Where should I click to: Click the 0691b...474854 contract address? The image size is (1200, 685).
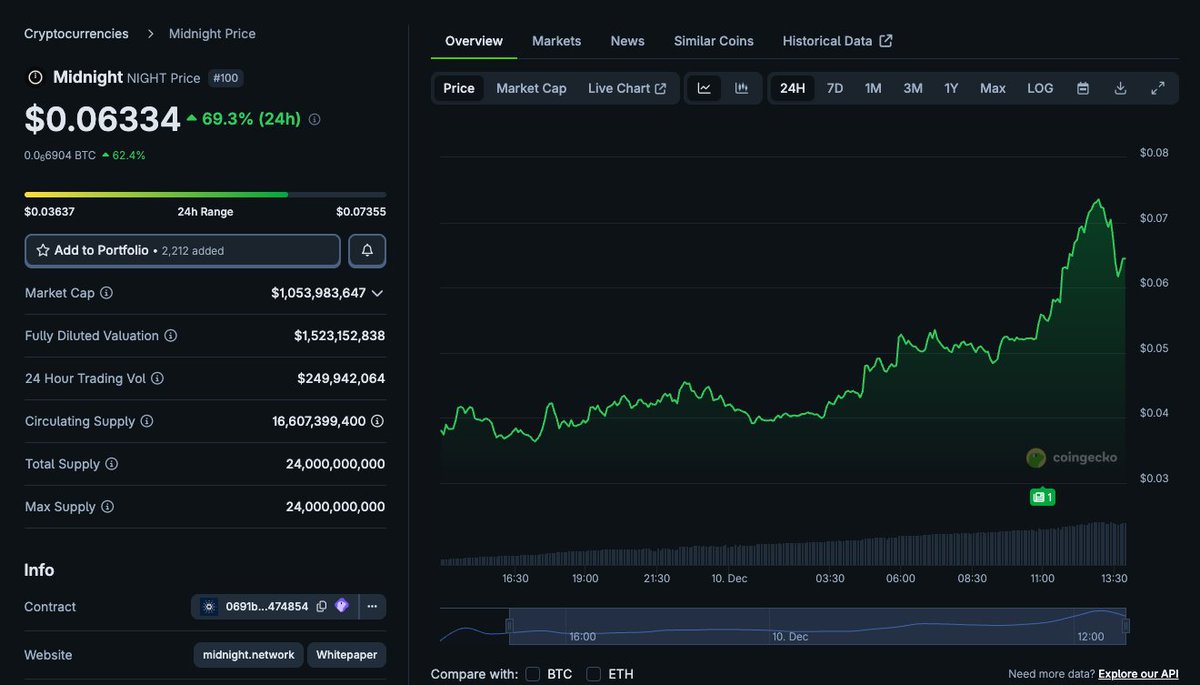[267, 607]
